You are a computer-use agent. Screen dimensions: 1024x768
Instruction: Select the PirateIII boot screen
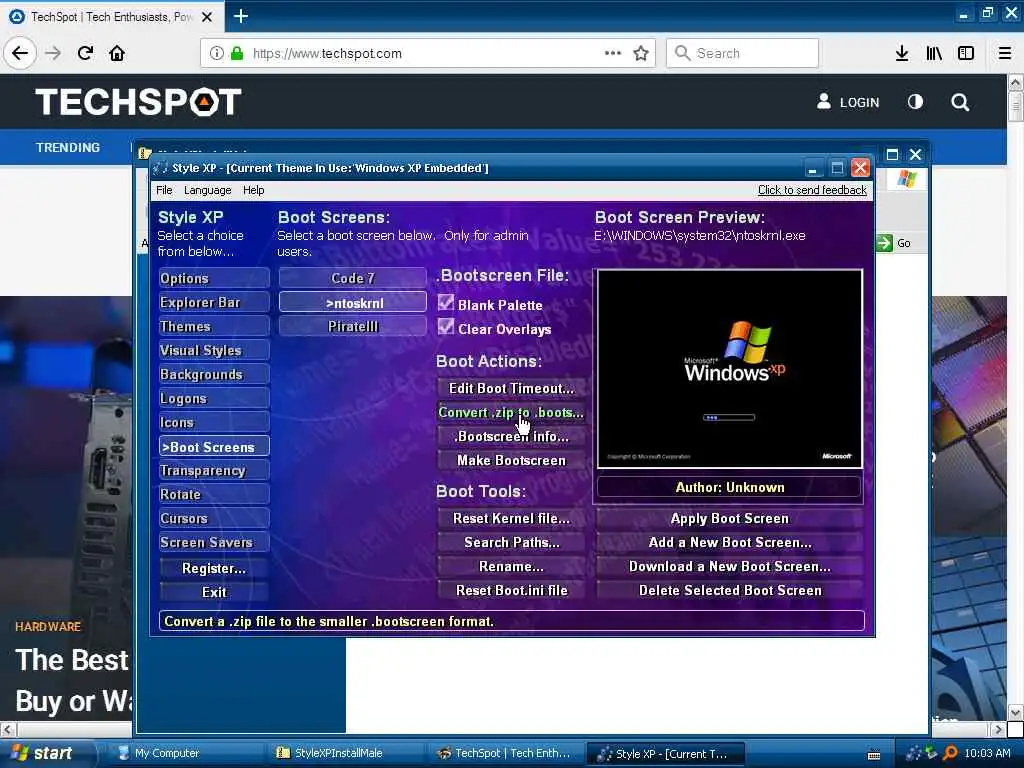[353, 327]
